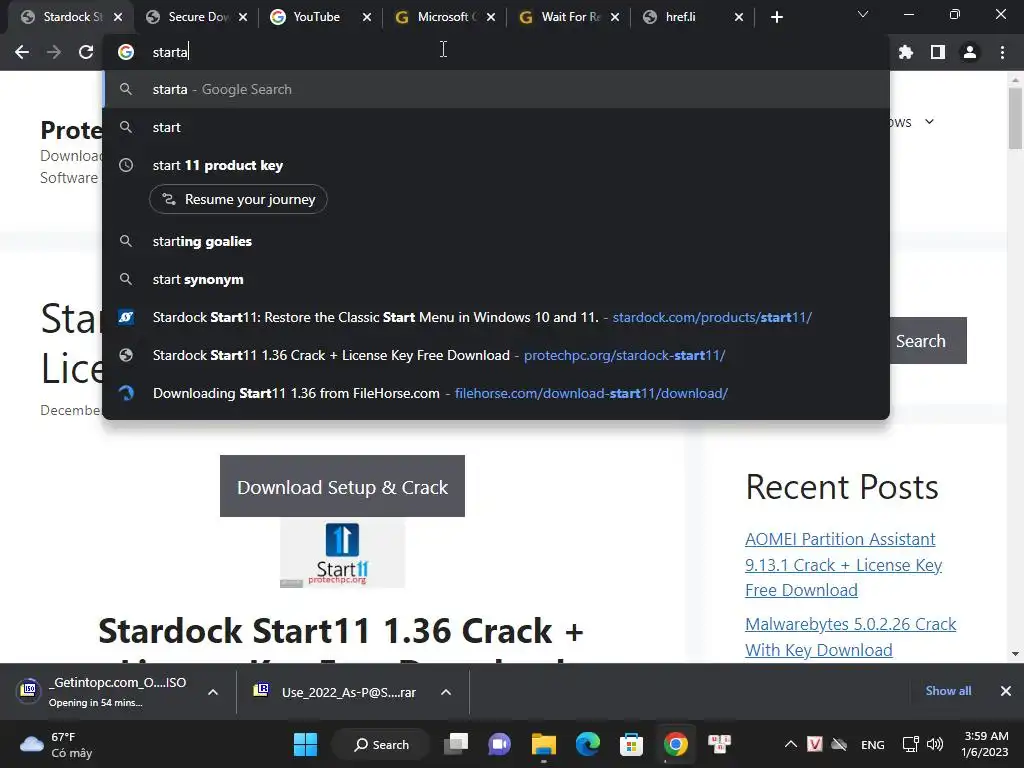This screenshot has width=1024, height=768.
Task: Select 'starting goalies' suggestion
Action: coord(496,241)
